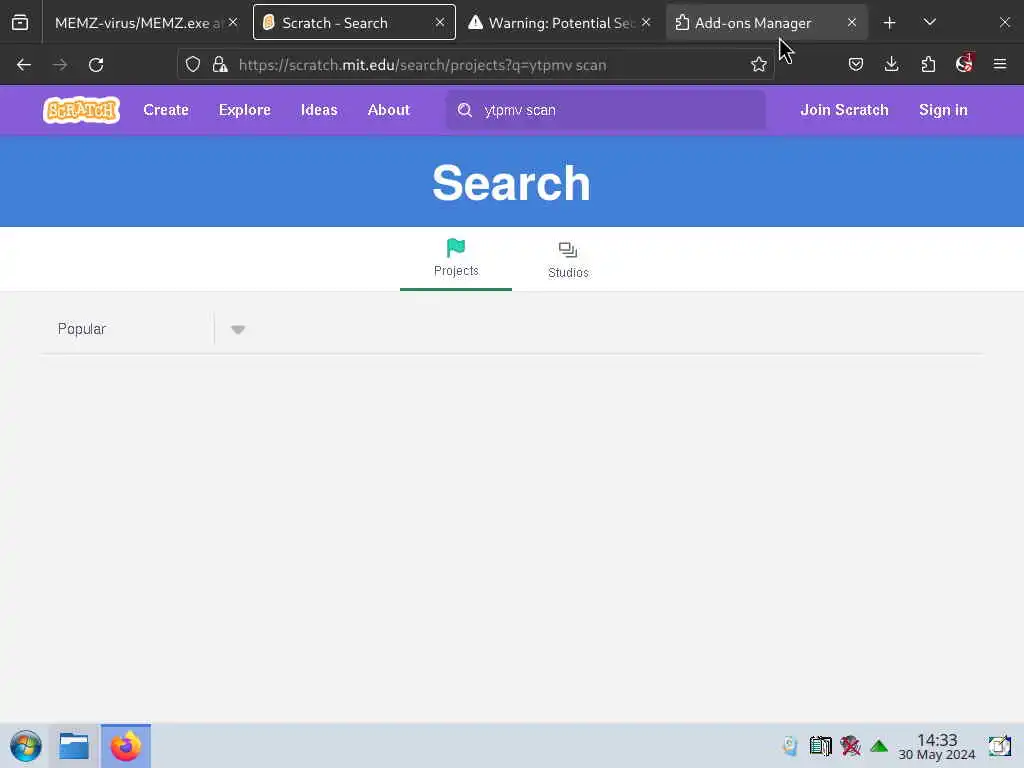The width and height of the screenshot is (1024, 768).
Task: Click Sign in
Action: click(943, 110)
